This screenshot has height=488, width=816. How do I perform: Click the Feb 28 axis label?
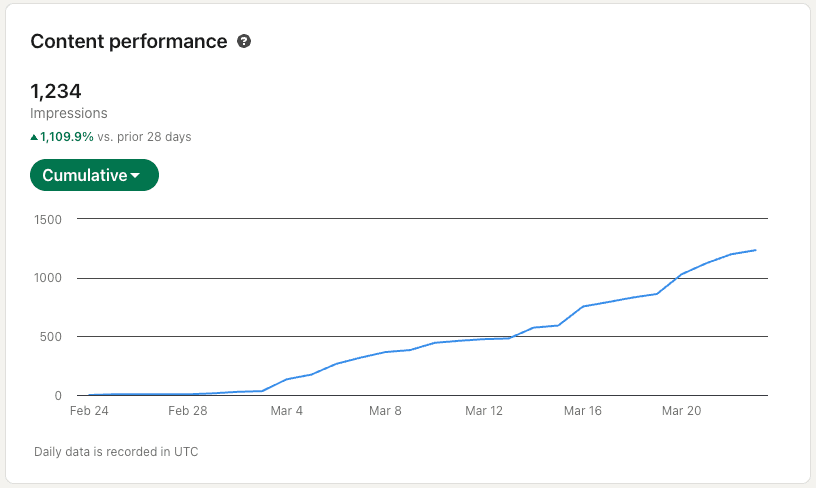click(187, 410)
